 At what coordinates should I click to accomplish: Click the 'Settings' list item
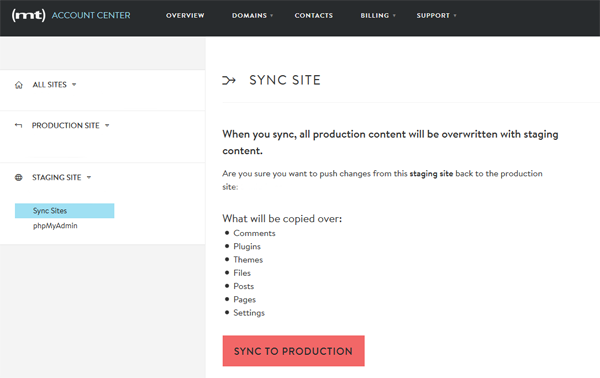click(249, 313)
